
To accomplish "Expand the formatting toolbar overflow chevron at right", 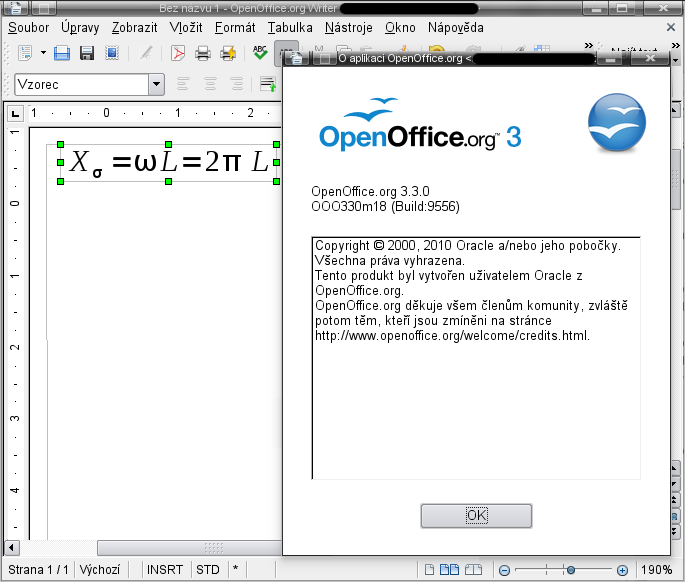I will point(676,45).
